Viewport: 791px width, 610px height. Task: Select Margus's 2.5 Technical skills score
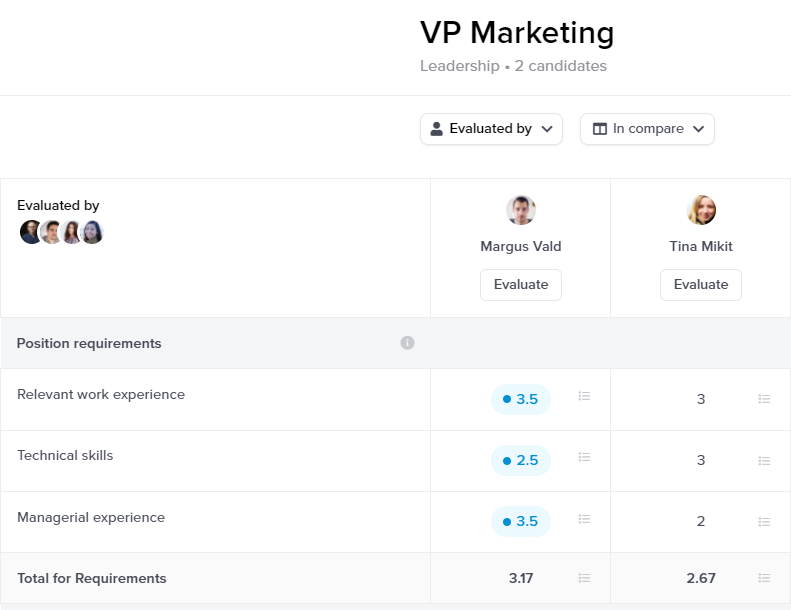coord(520,460)
